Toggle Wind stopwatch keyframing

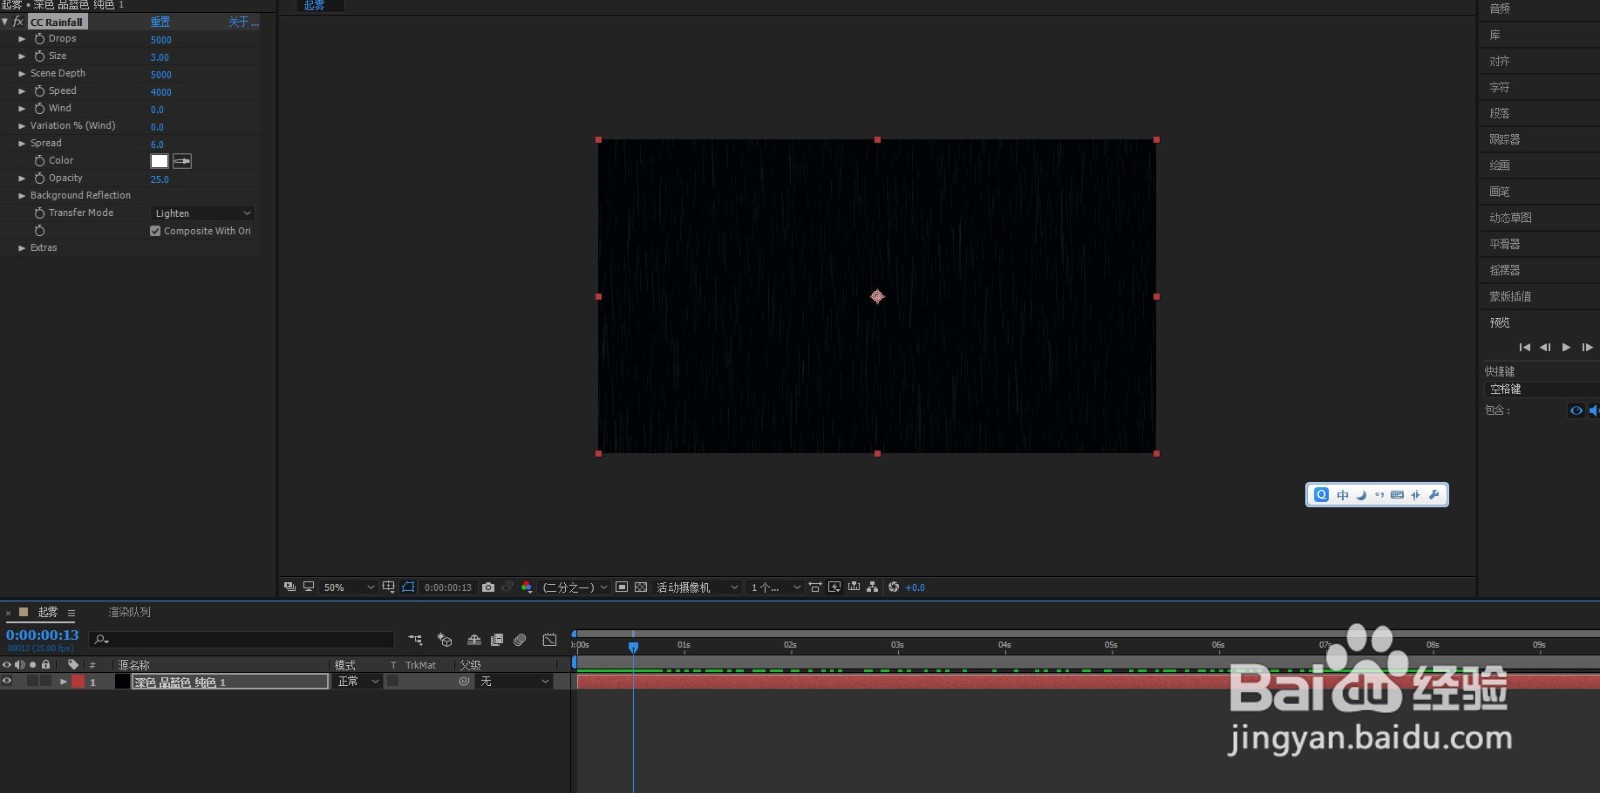[40, 108]
